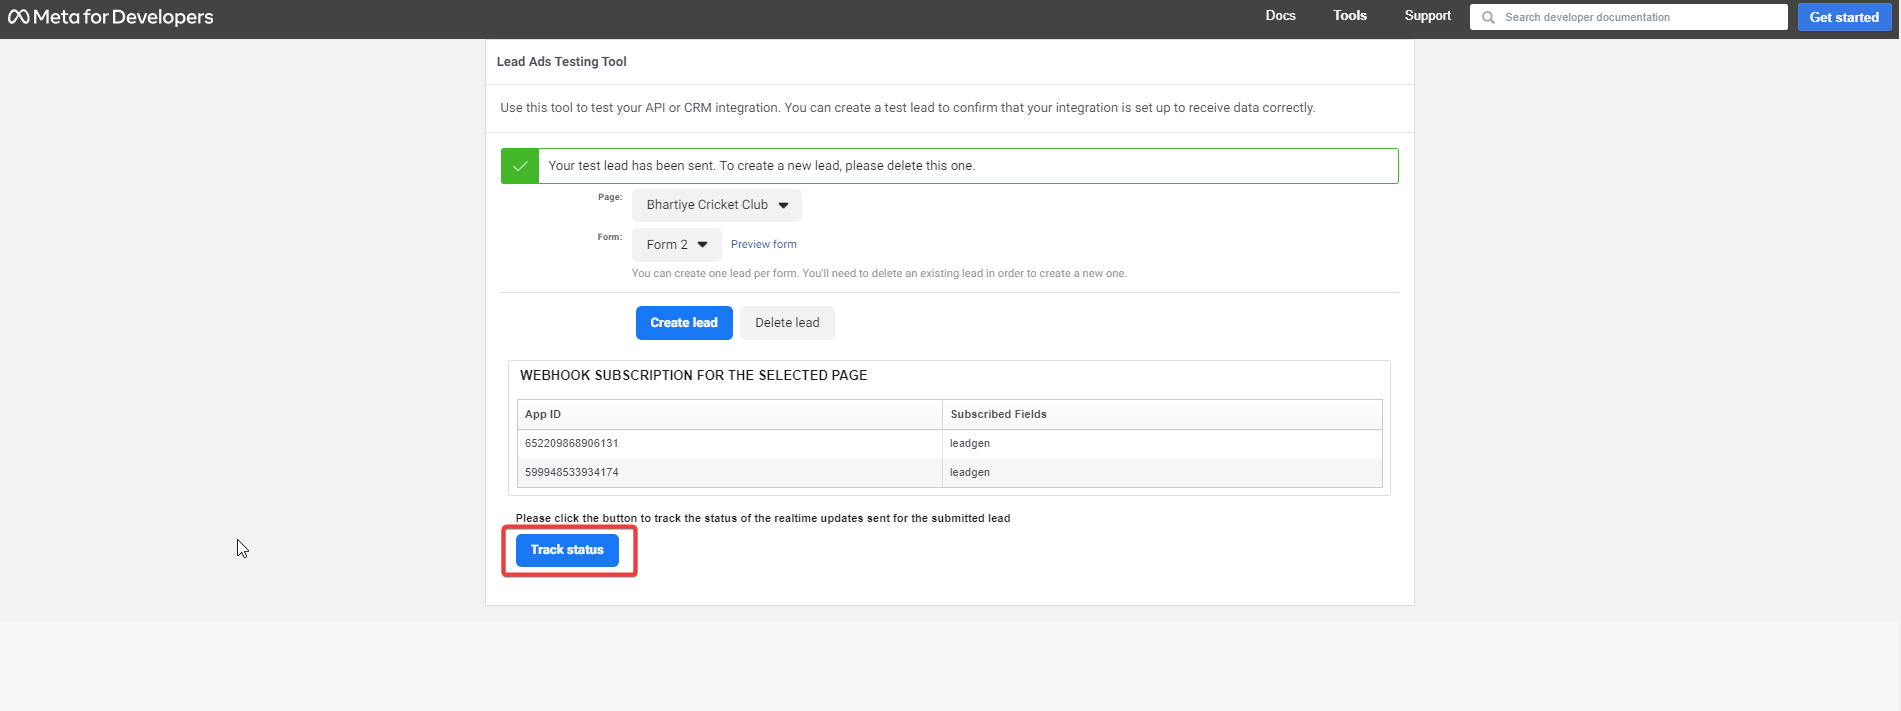Open the Docs menu
1901x711 pixels.
1280,16
